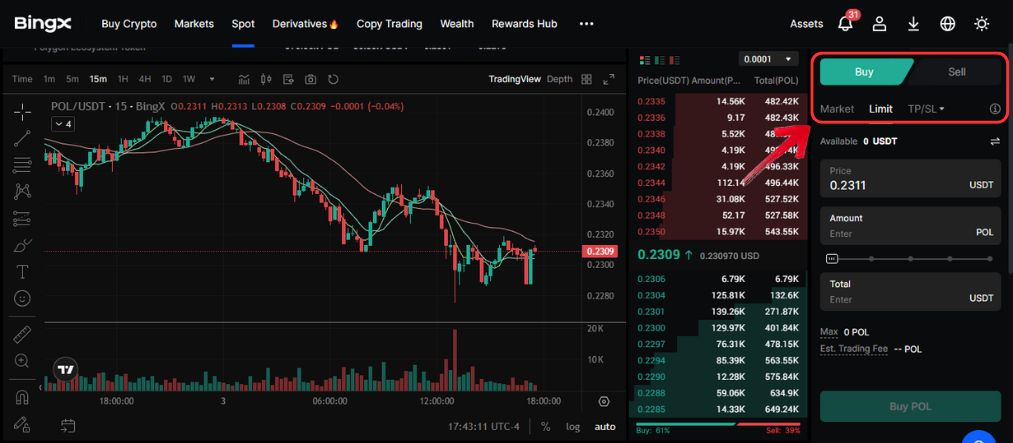The height and width of the screenshot is (443, 1013).
Task: Switch chart to TradingView view
Action: pos(514,79)
